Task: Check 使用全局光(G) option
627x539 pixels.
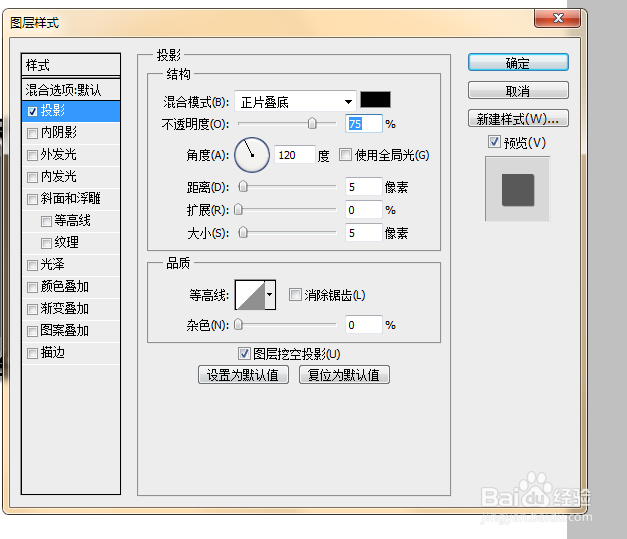Action: [x=345, y=155]
